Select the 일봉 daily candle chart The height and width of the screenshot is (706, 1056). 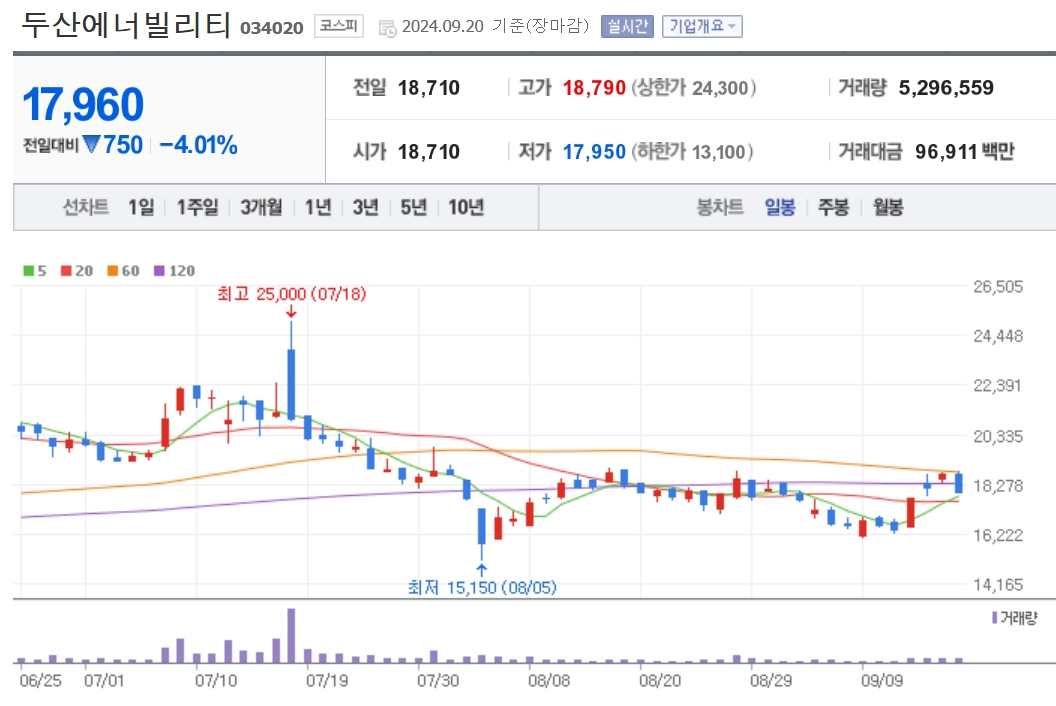[780, 207]
